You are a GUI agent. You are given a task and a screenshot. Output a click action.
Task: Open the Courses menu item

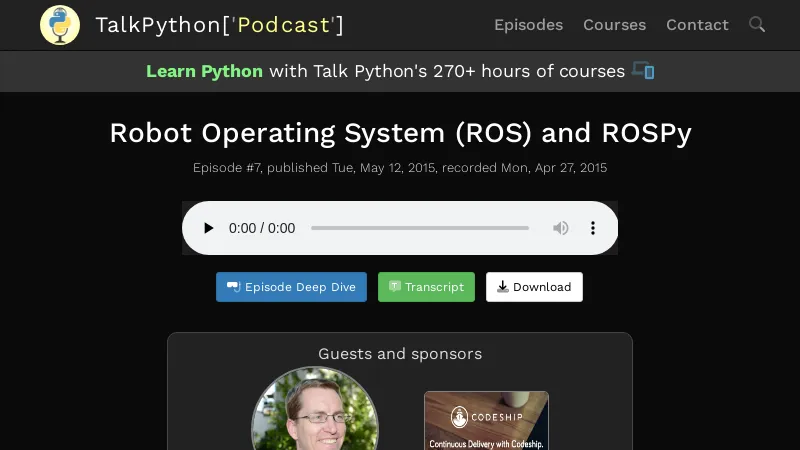[x=614, y=25]
